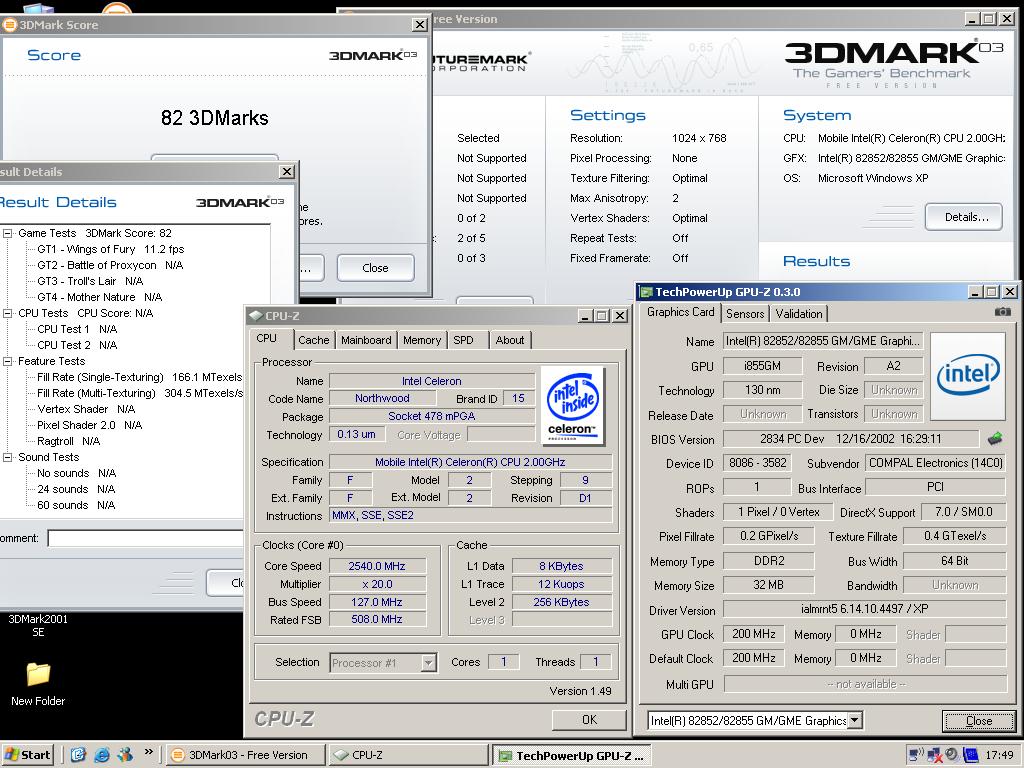Viewport: 1024px width, 768px height.
Task: Click the GPU-Z title bar icon
Action: point(646,292)
